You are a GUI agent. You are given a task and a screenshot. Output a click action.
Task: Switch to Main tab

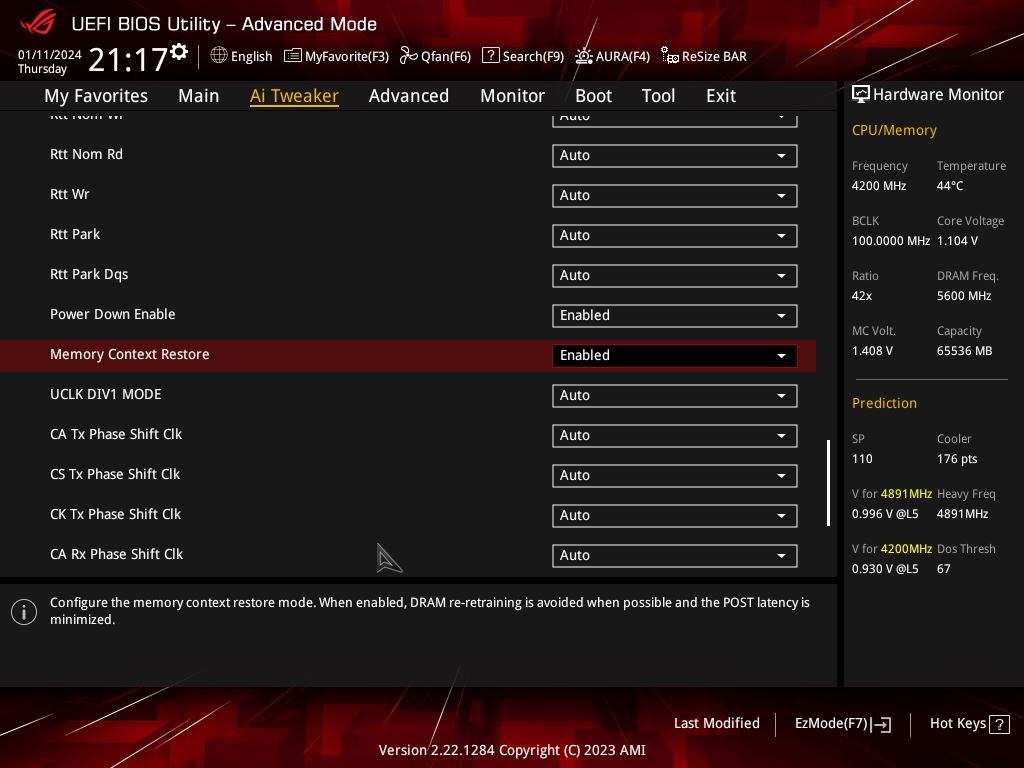[x=199, y=95]
